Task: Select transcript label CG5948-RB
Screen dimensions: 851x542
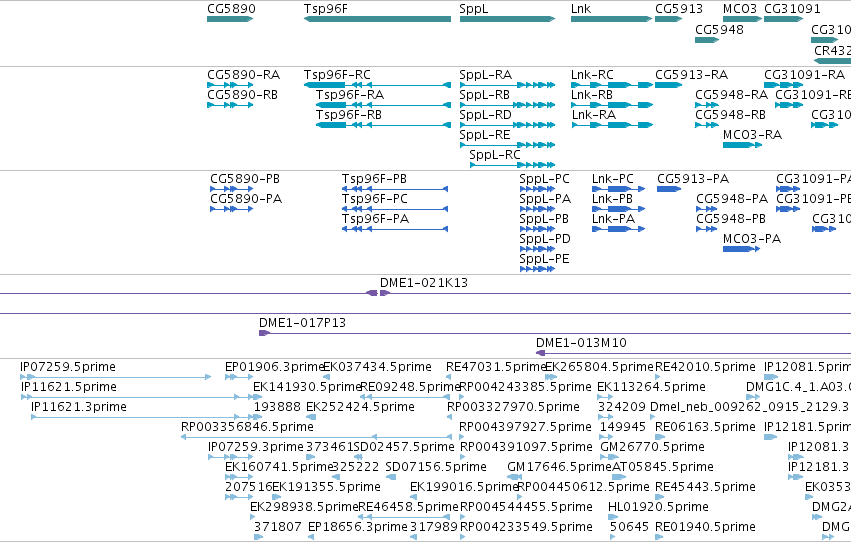Action: click(x=730, y=114)
